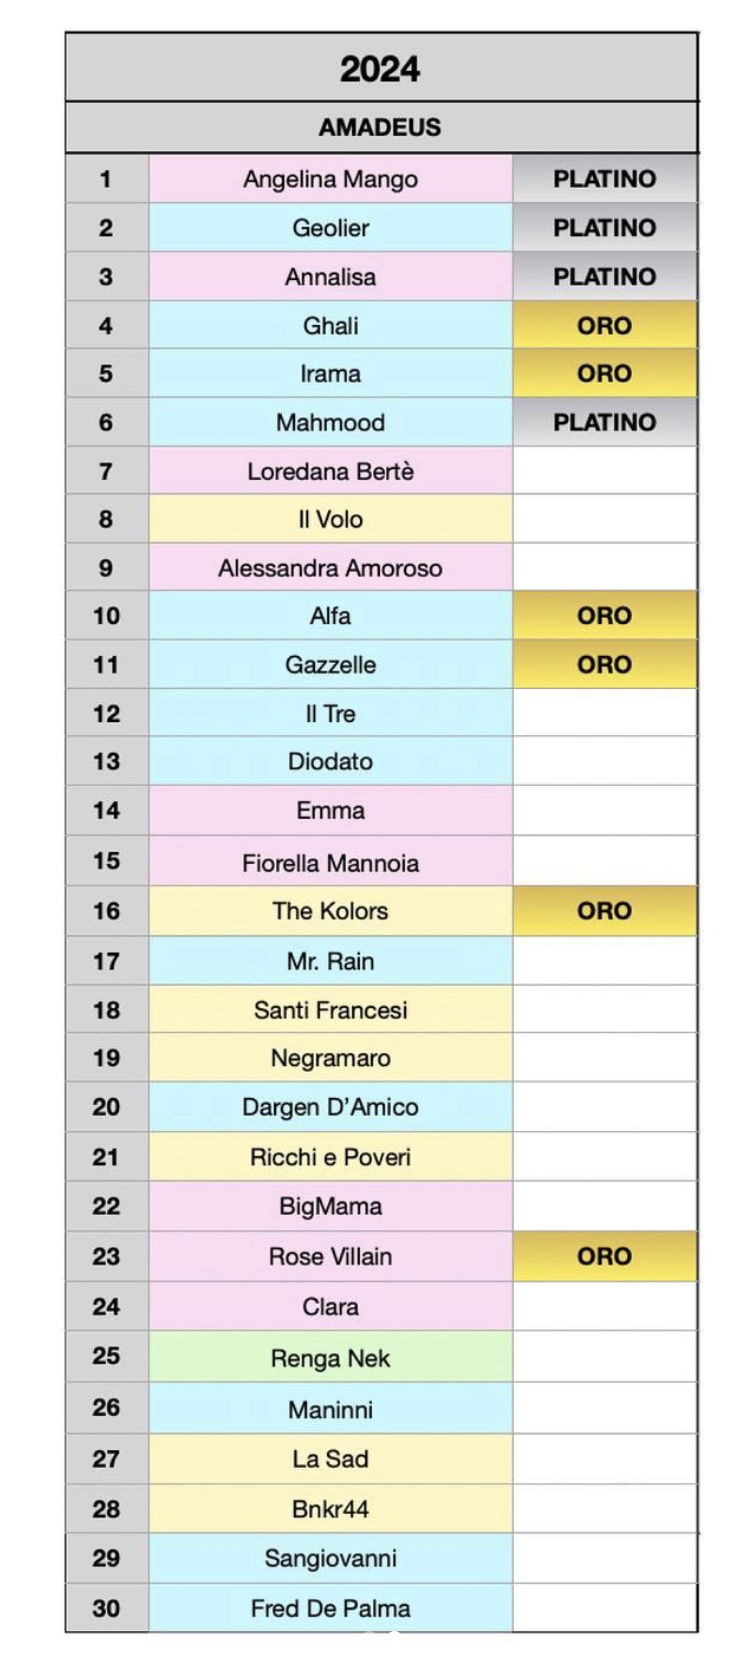
Task: Click the Irama row cell
Action: click(331, 373)
